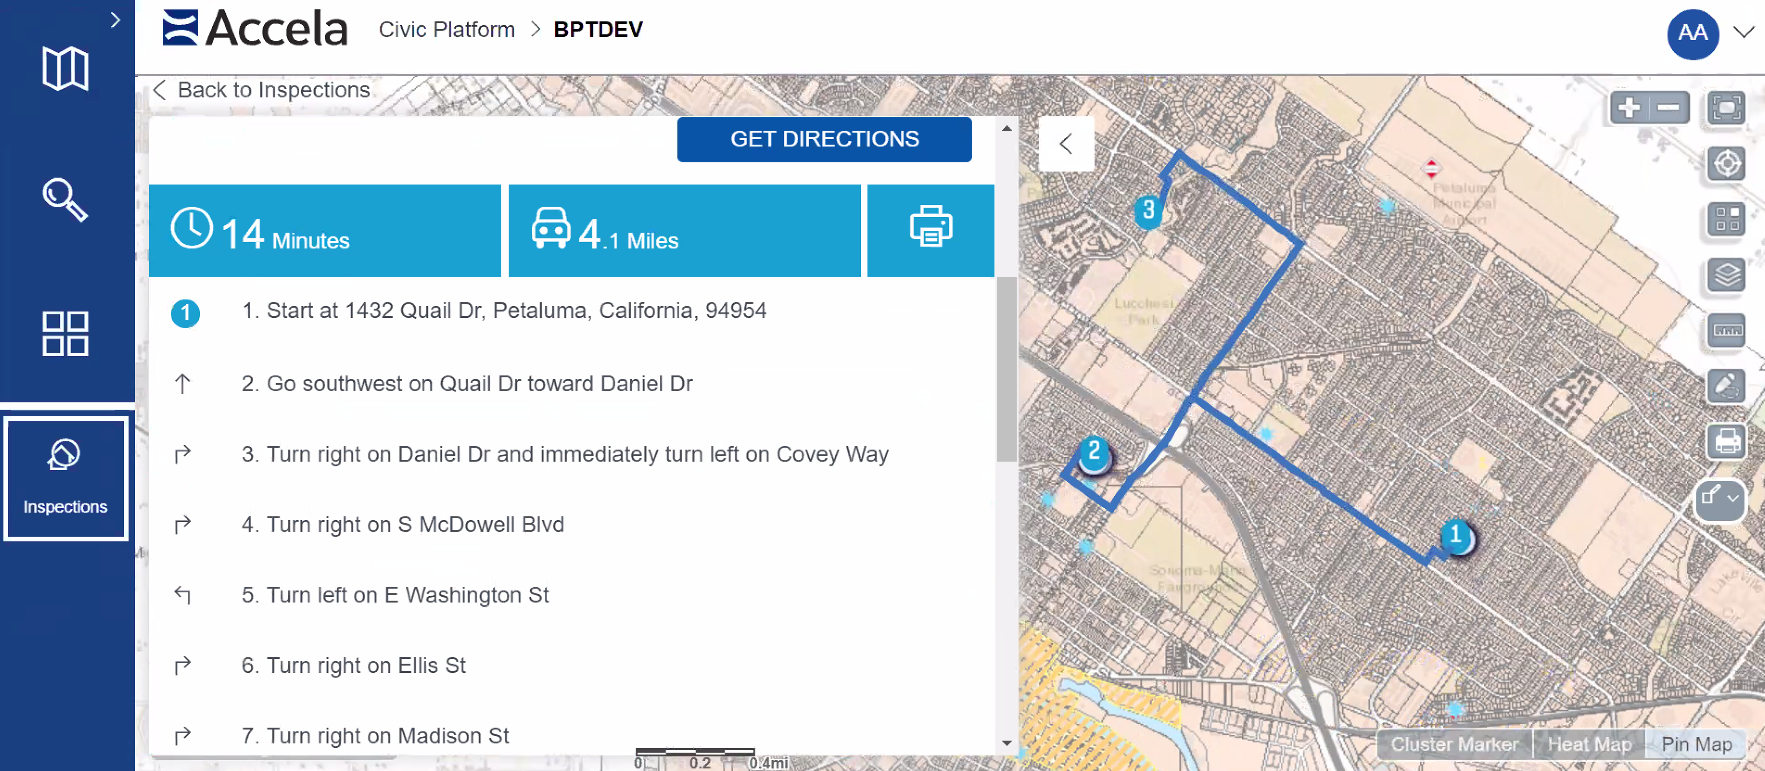Click the full extent map icon
1765x771 pixels.
(x=1727, y=108)
